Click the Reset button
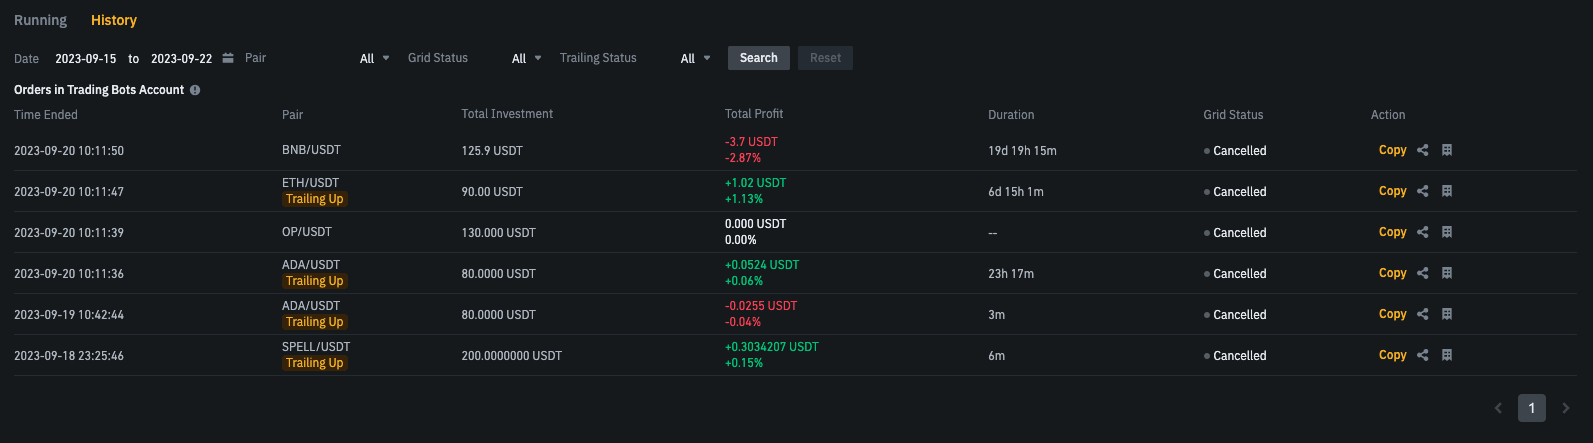The image size is (1593, 443). pyautogui.click(x=825, y=58)
